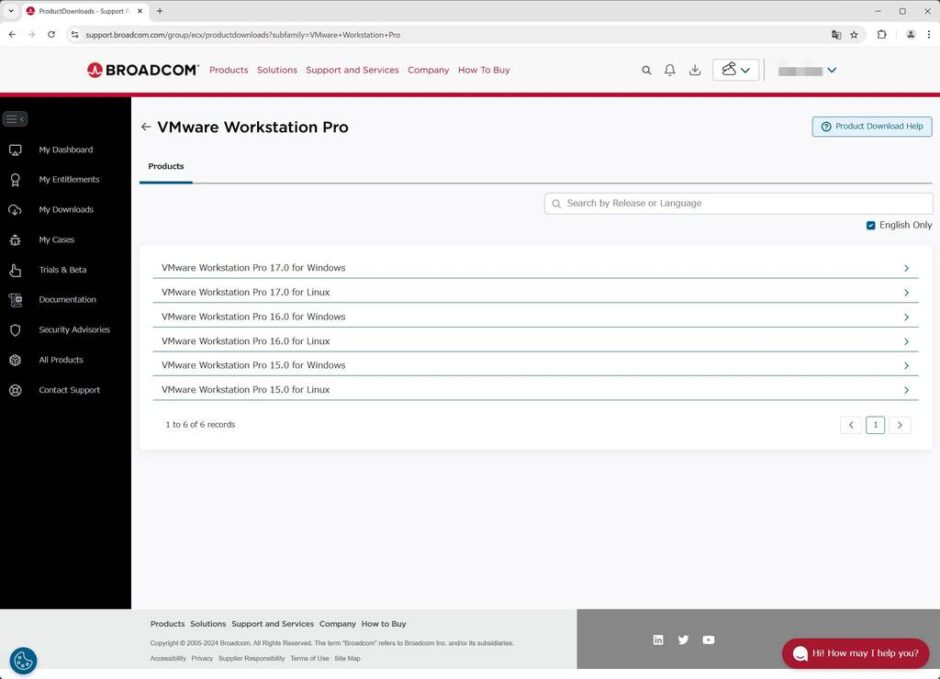This screenshot has height=679, width=940.
Task: Open Broadcom's Twitter page from the footer
Action: coord(683,639)
